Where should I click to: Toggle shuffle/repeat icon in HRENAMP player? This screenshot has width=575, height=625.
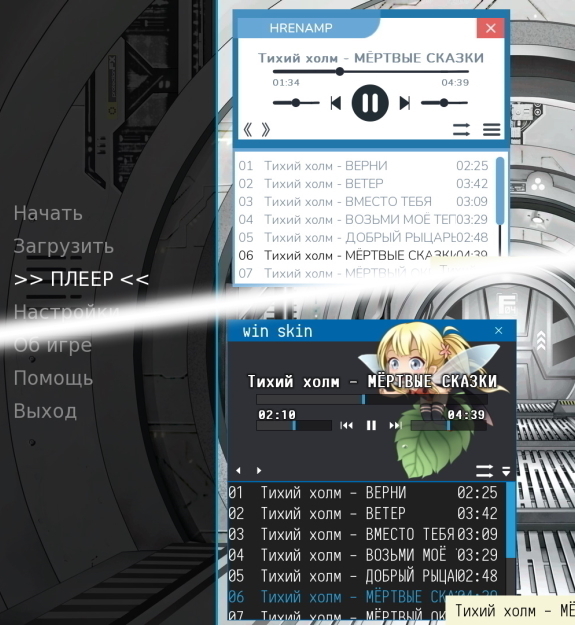(x=461, y=130)
